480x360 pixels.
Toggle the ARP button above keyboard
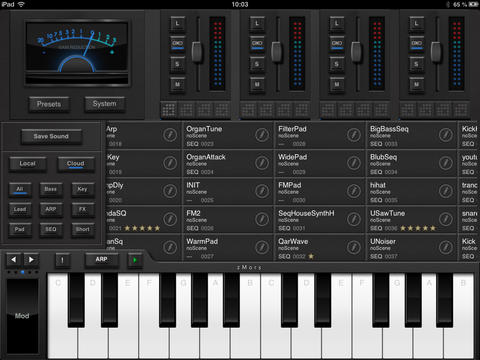(x=101, y=260)
